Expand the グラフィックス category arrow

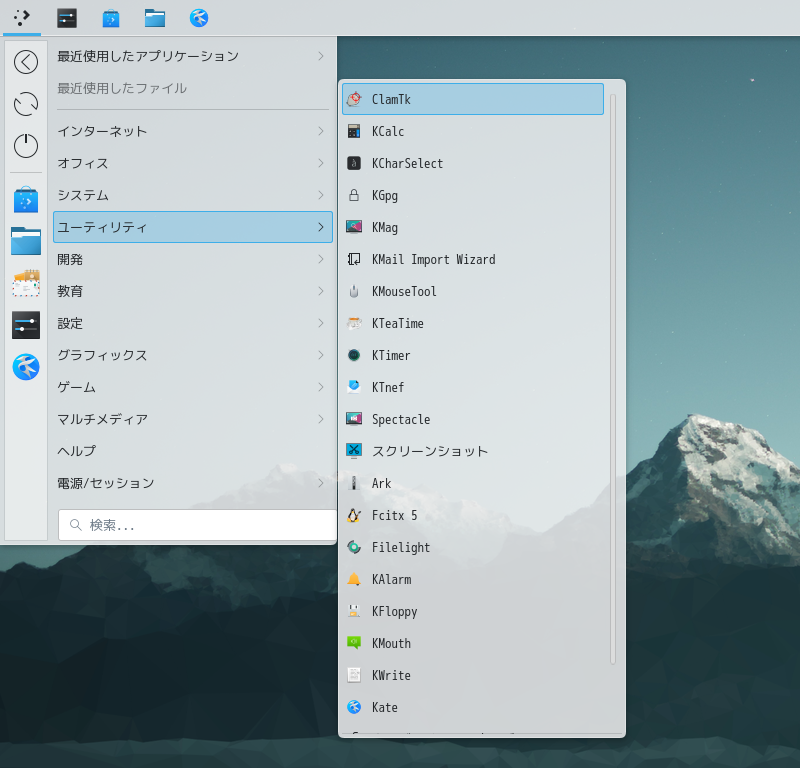(321, 355)
